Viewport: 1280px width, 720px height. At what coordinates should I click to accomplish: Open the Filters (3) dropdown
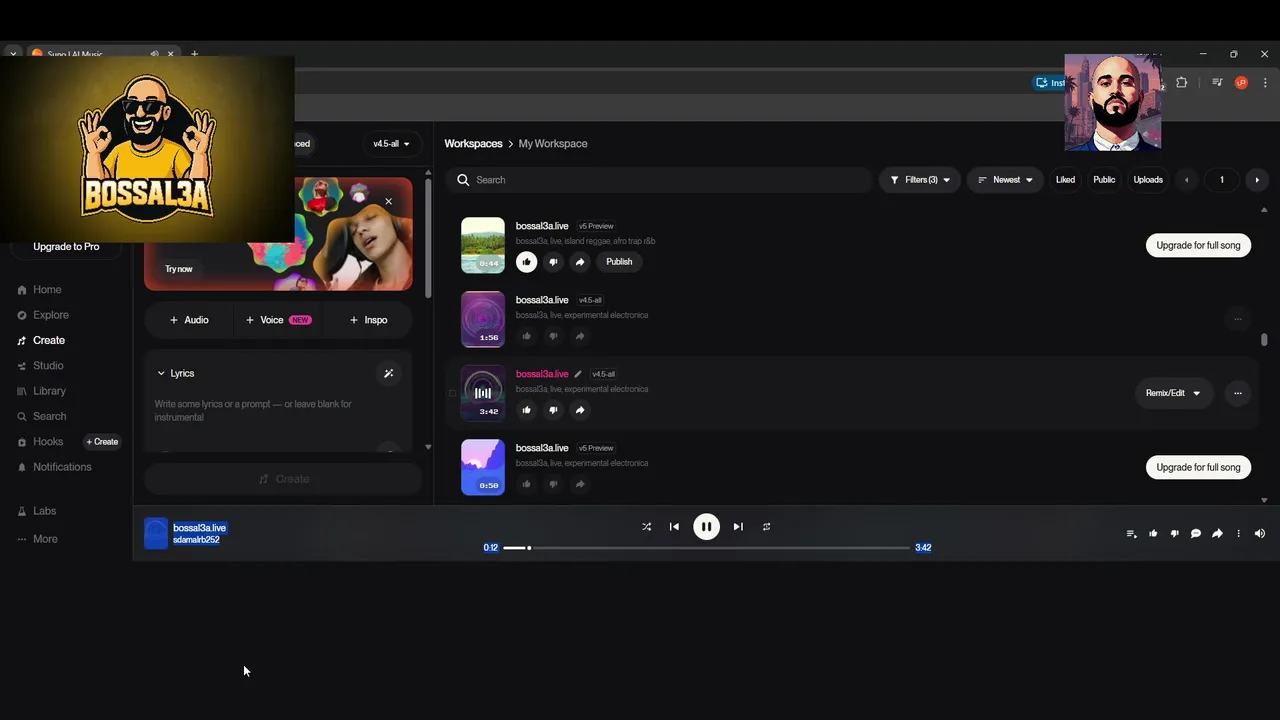click(x=920, y=180)
